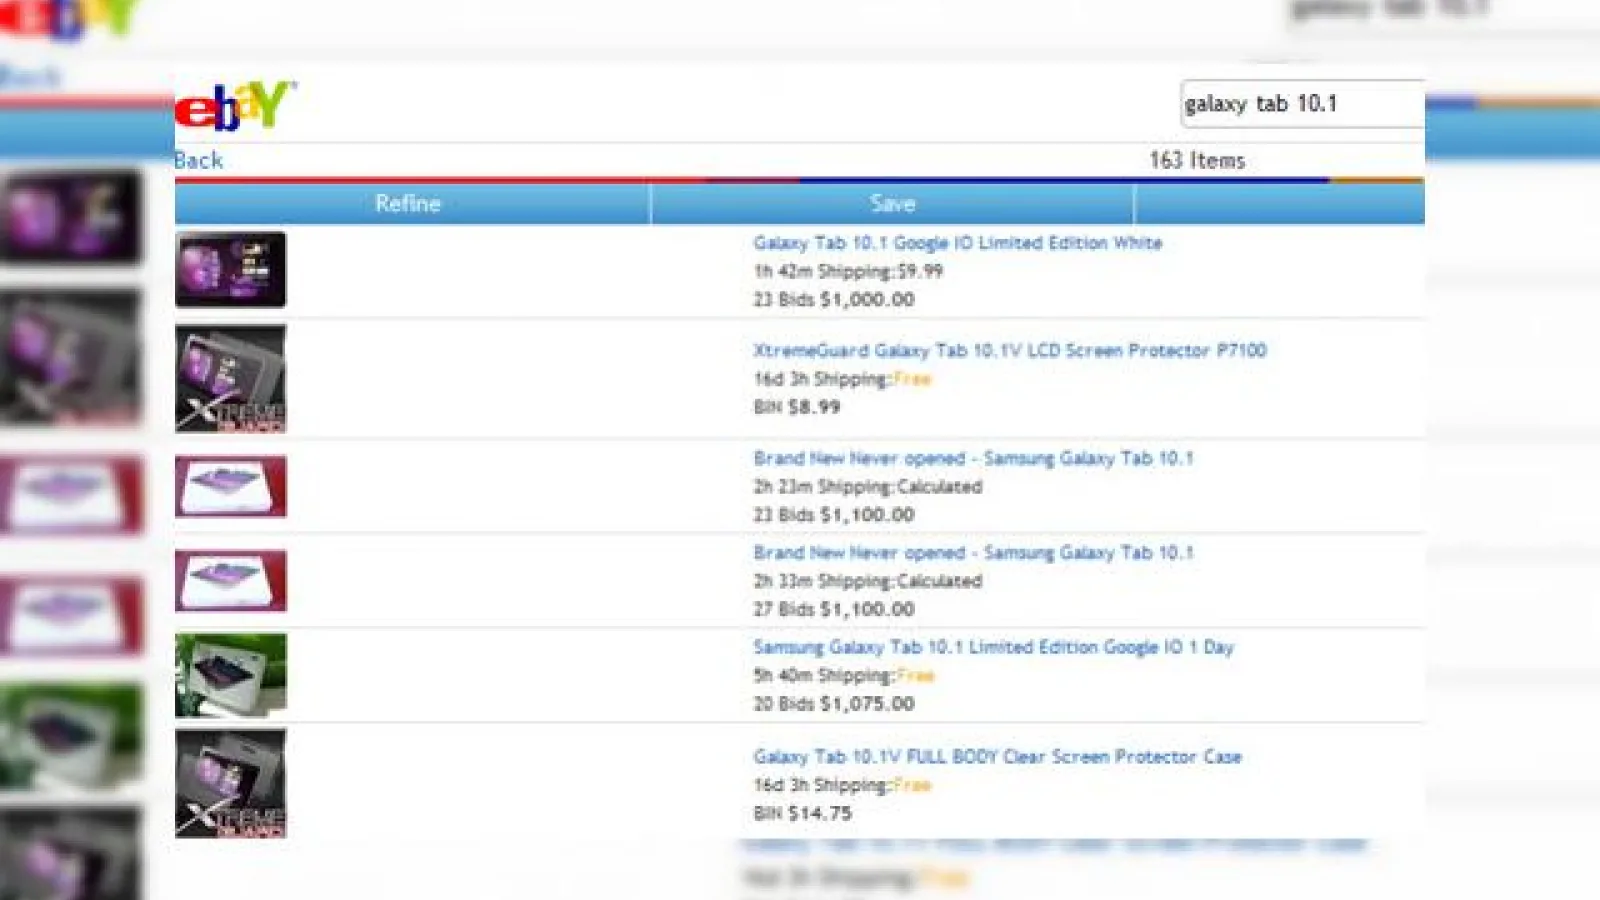Open Galaxy Tab 10.1V FULL BODY Clear Screen Protector Case
Image resolution: width=1600 pixels, height=900 pixels.
click(997, 757)
